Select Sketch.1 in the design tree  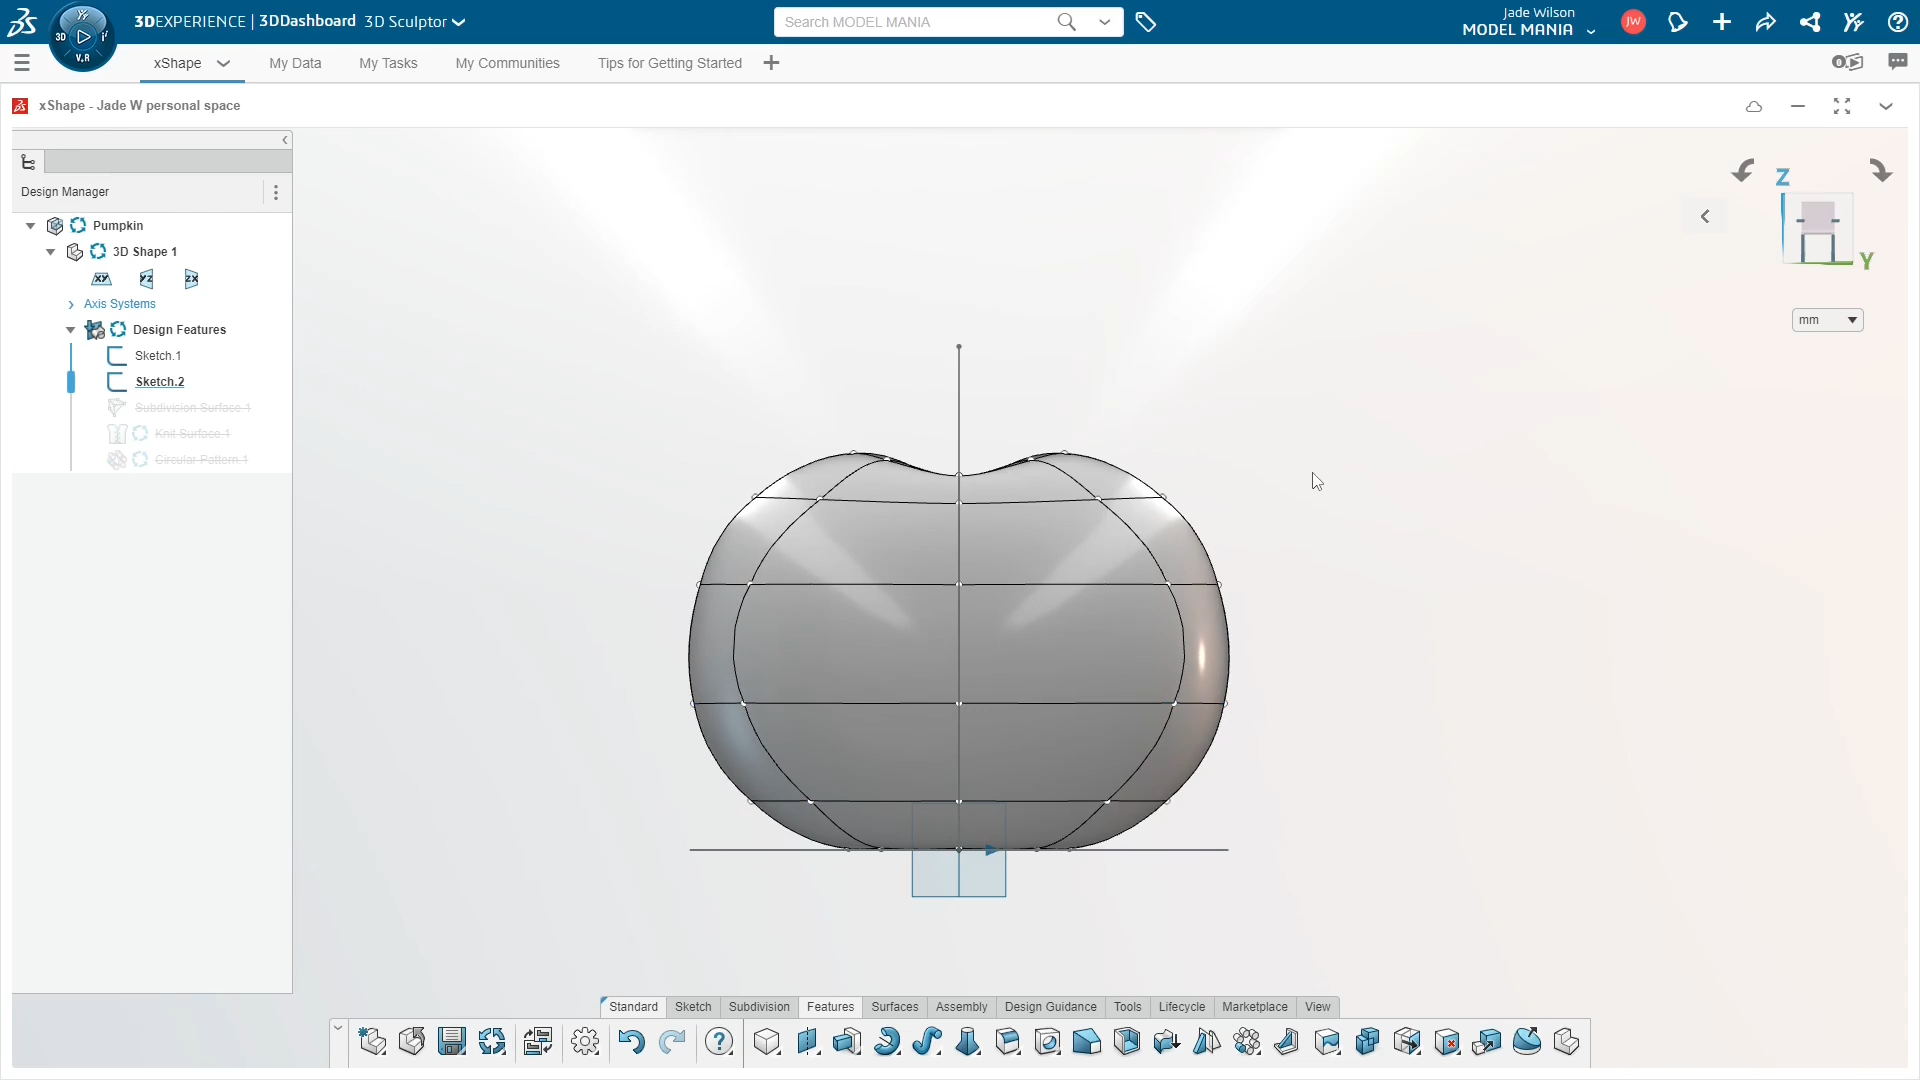point(158,356)
